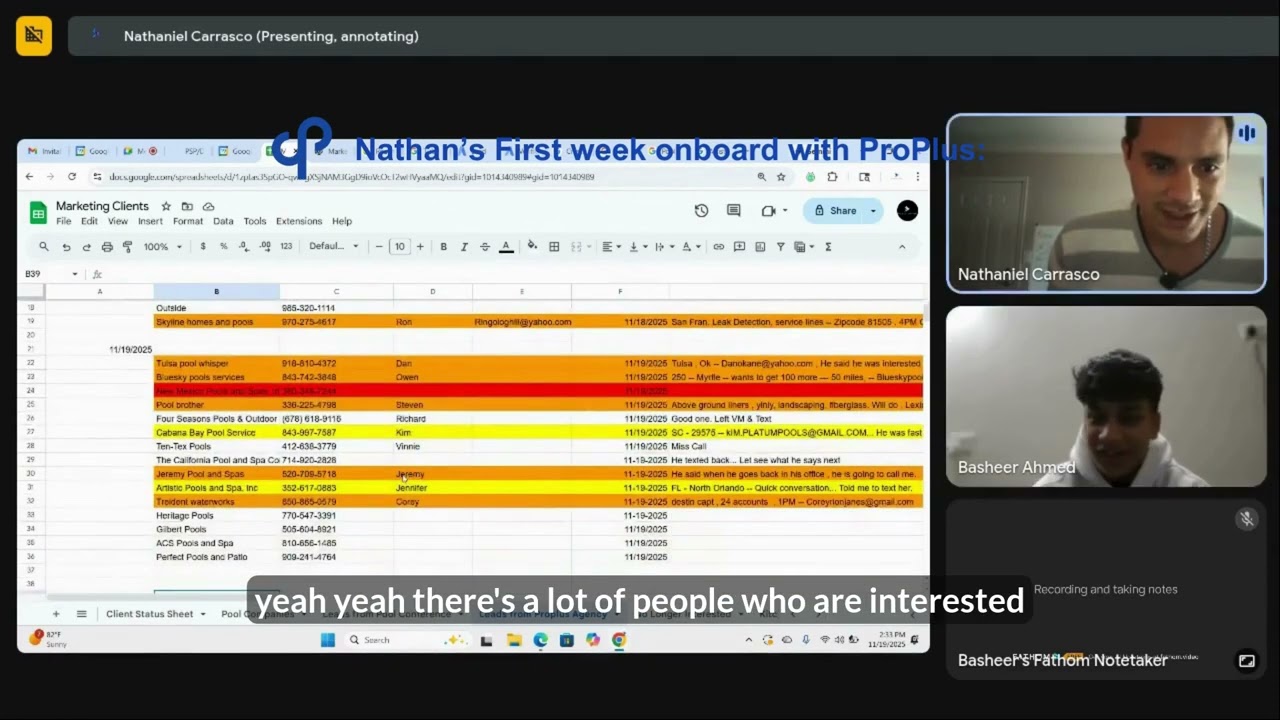Format as currency with the dollar icon
The height and width of the screenshot is (720, 1280).
pos(203,247)
